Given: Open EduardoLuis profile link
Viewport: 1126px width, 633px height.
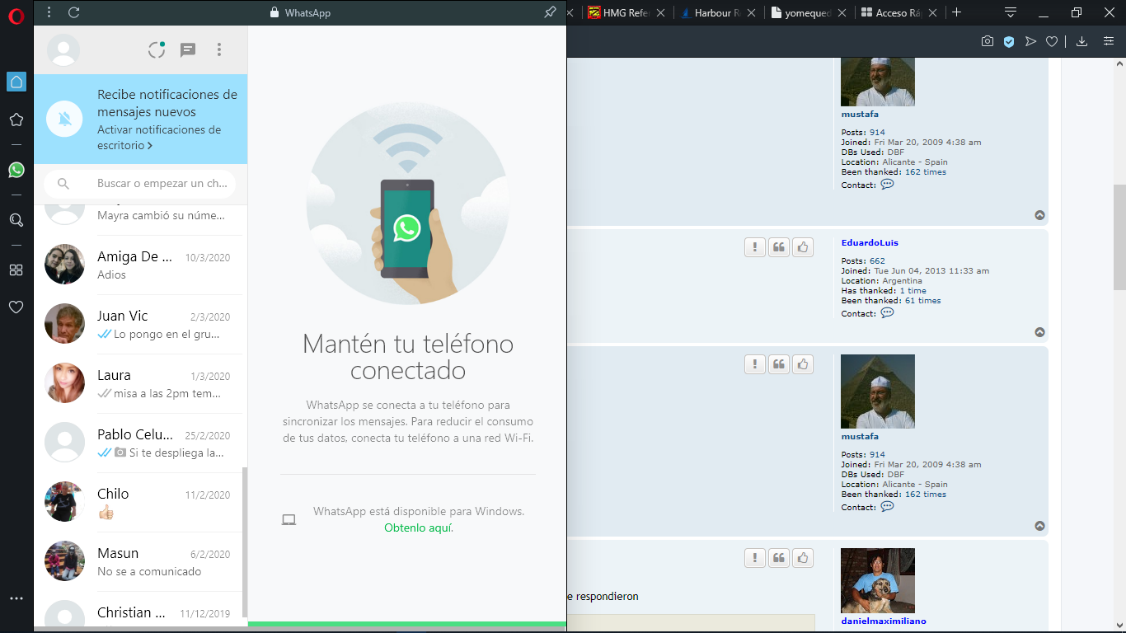Looking at the screenshot, I should tap(870, 243).
